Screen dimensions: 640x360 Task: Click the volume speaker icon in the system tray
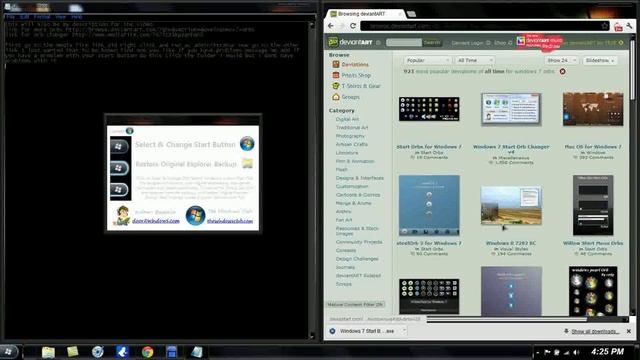click(x=576, y=352)
